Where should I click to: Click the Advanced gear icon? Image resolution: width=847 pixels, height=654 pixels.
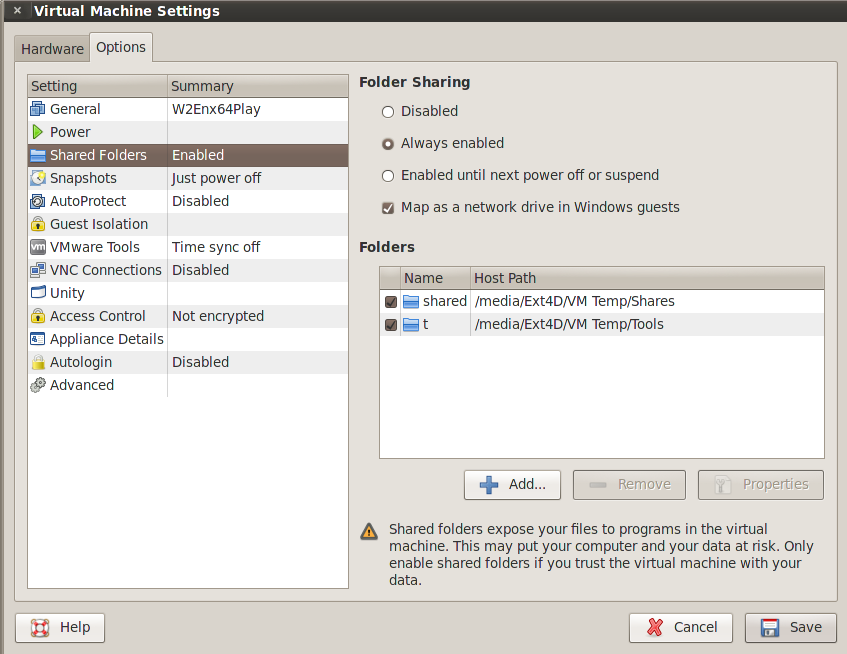click(x=38, y=385)
